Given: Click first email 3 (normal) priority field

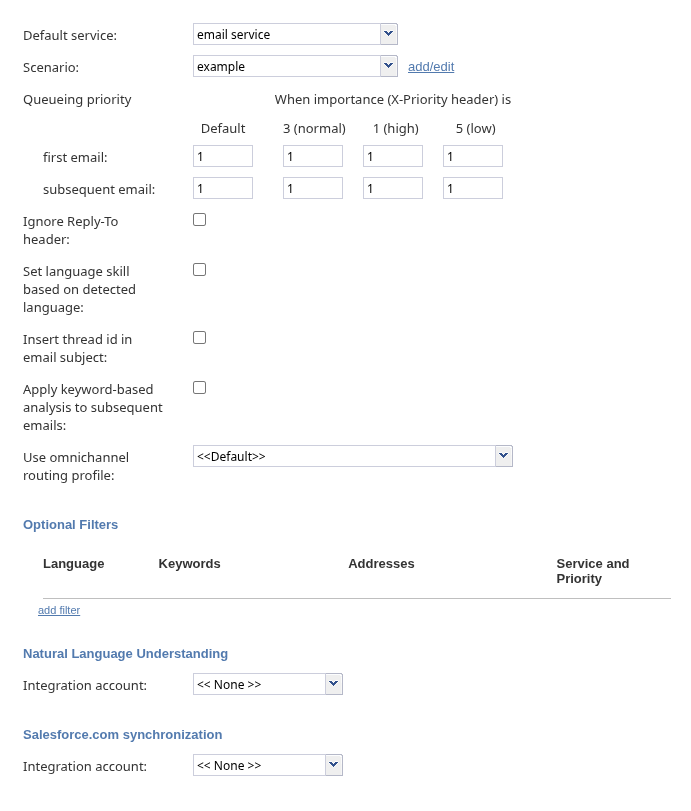Looking at the screenshot, I should (x=313, y=157).
